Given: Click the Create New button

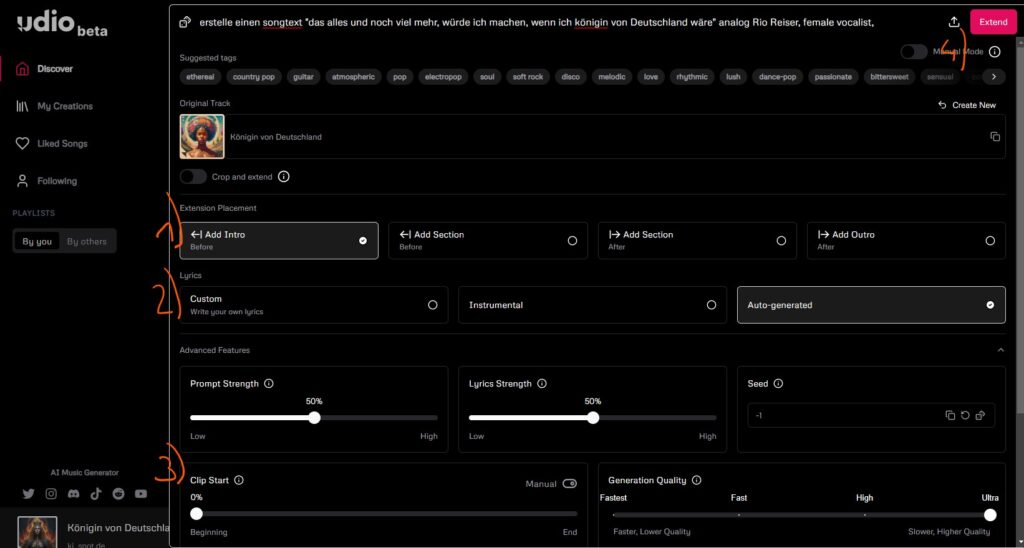Looking at the screenshot, I should [x=967, y=105].
